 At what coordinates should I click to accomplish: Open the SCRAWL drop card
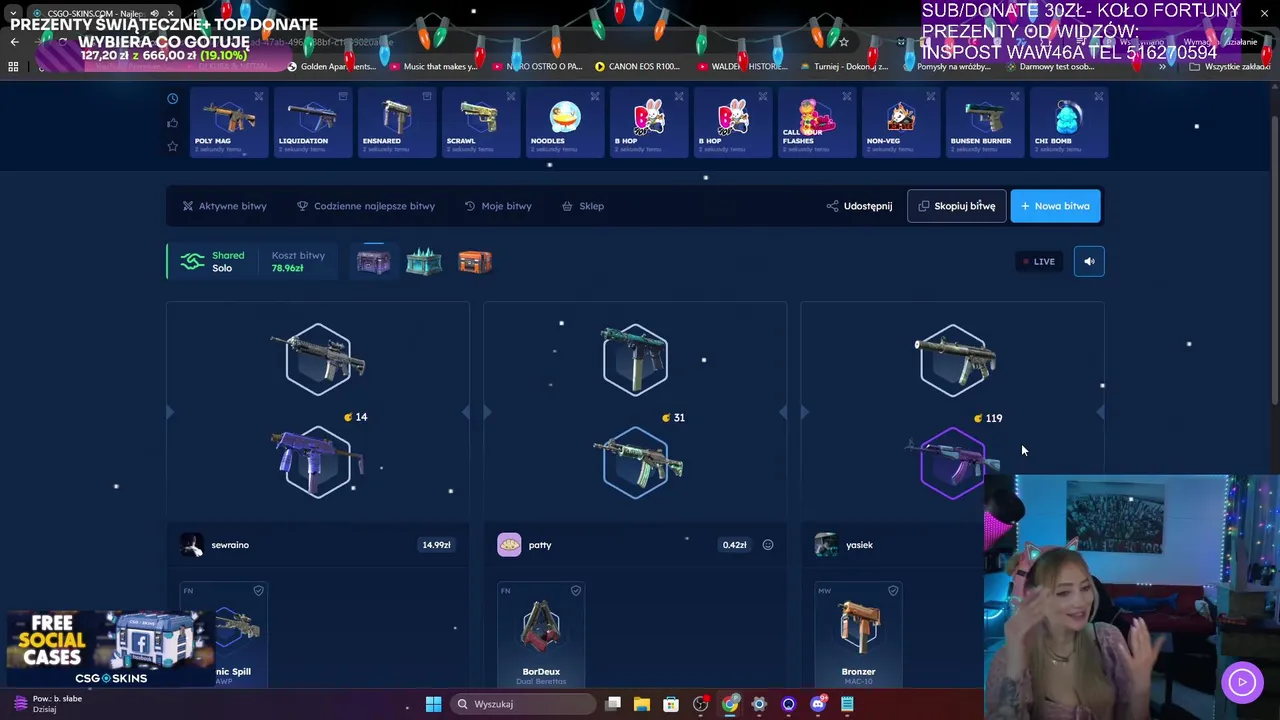481,123
